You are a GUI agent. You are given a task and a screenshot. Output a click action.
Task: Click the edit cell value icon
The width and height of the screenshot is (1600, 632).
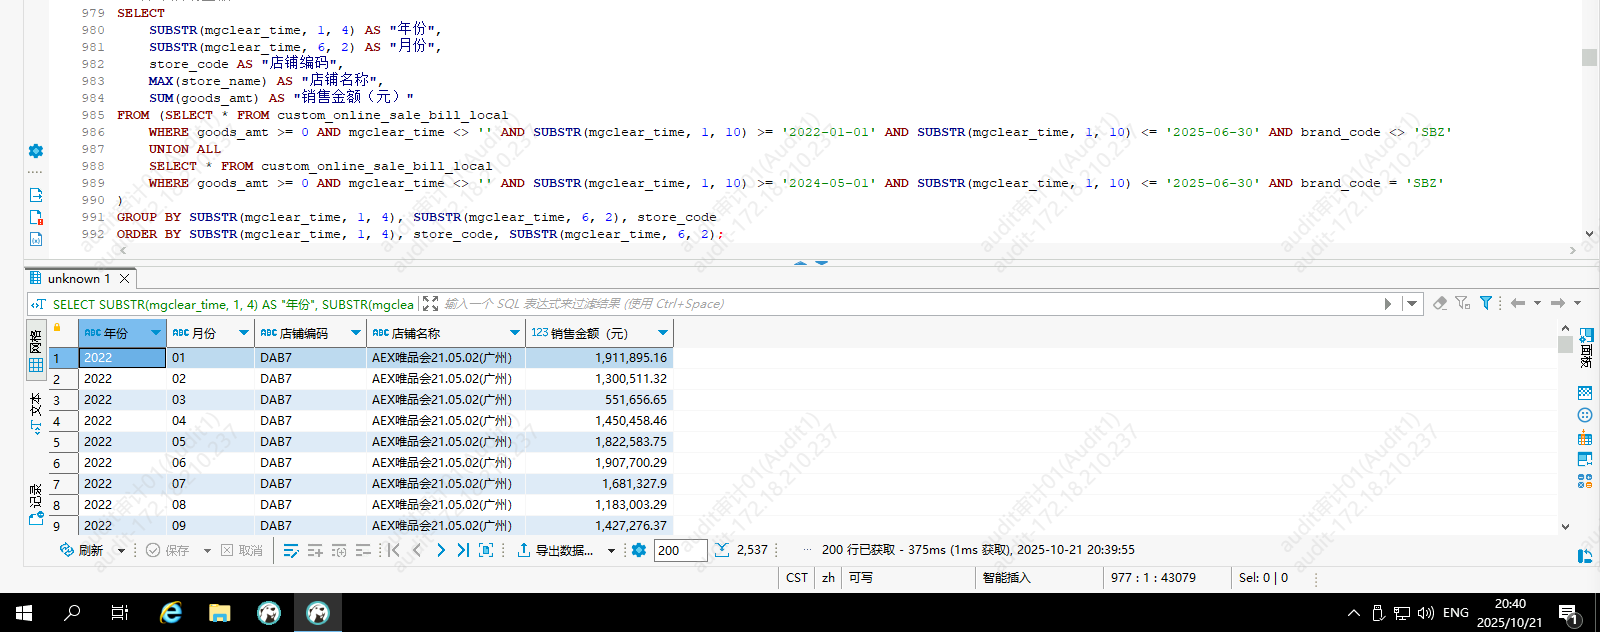pos(291,550)
